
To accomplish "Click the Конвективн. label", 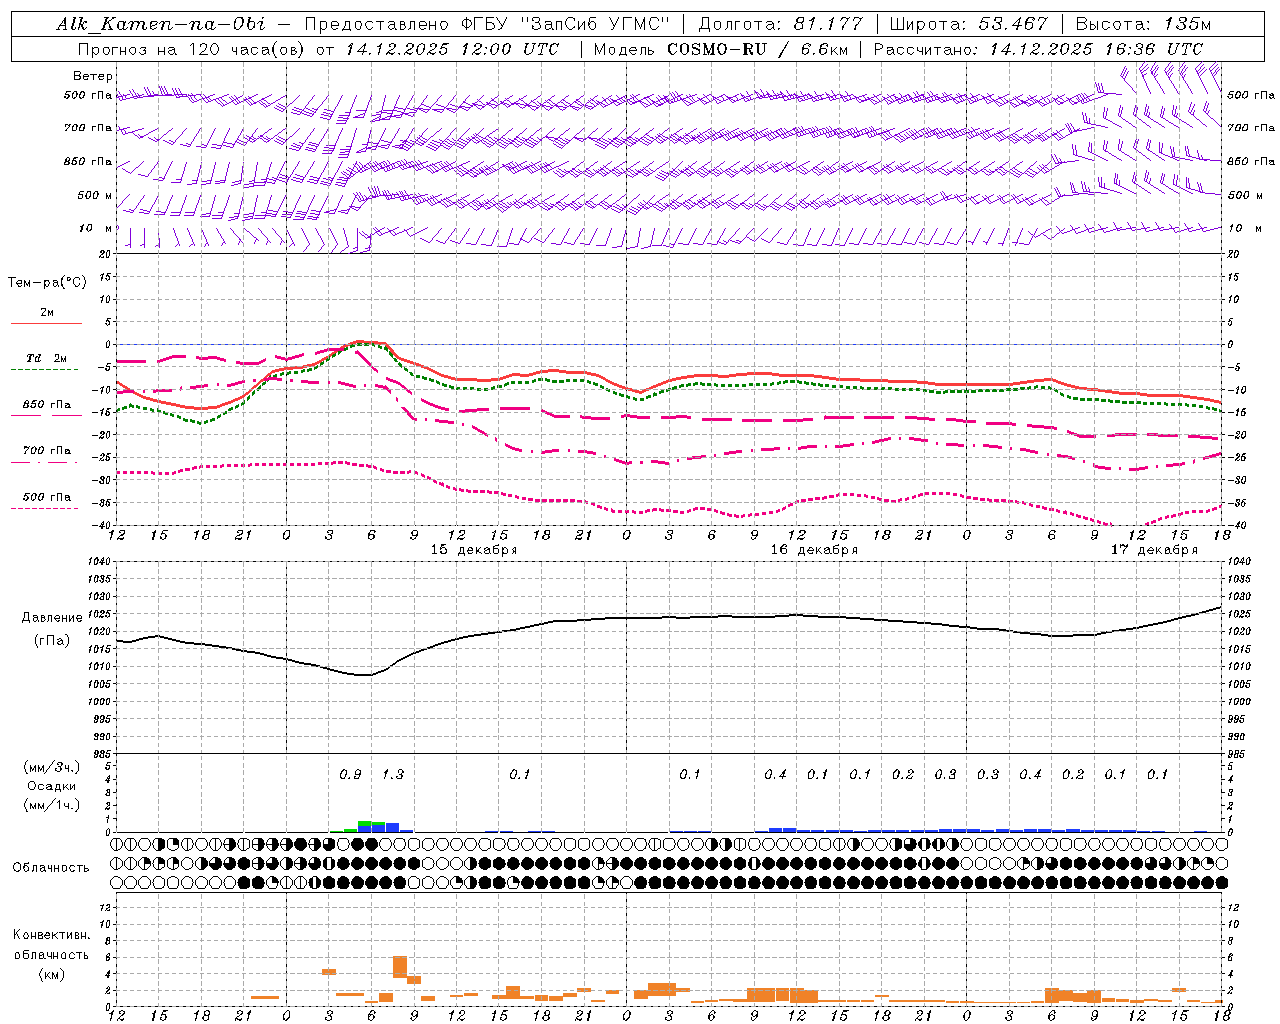I will tap(51, 935).
